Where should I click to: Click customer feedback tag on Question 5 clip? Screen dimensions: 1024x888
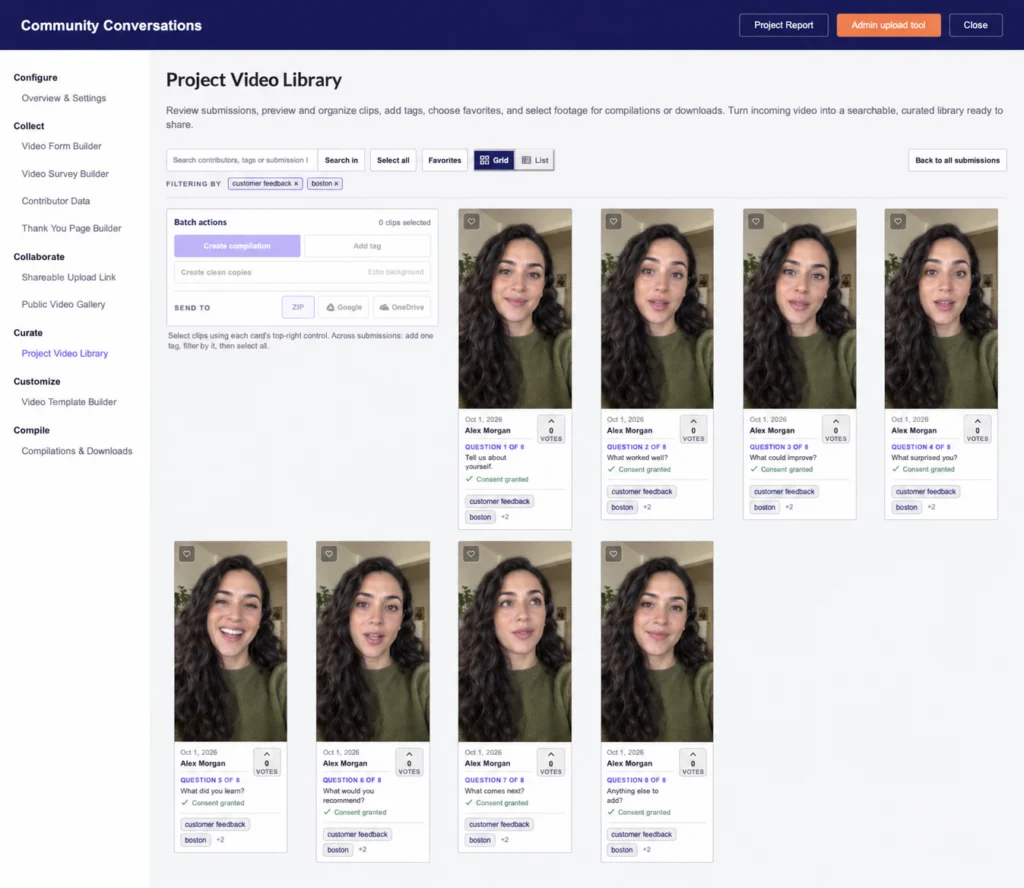click(x=215, y=825)
